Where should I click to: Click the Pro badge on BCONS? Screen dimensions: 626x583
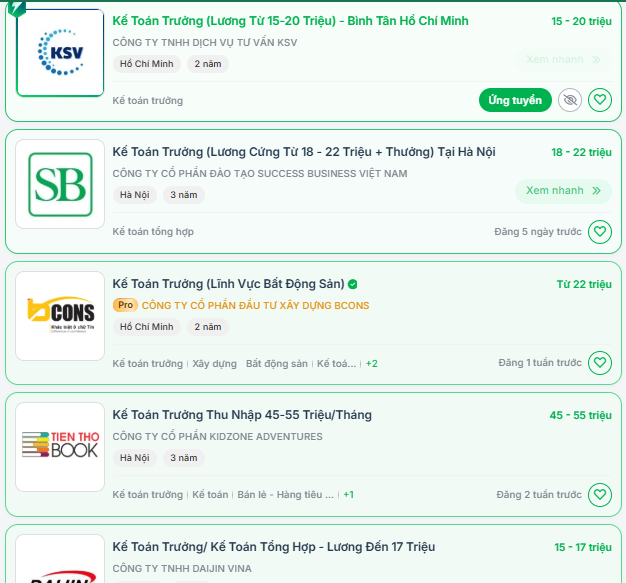pyautogui.click(x=125, y=305)
